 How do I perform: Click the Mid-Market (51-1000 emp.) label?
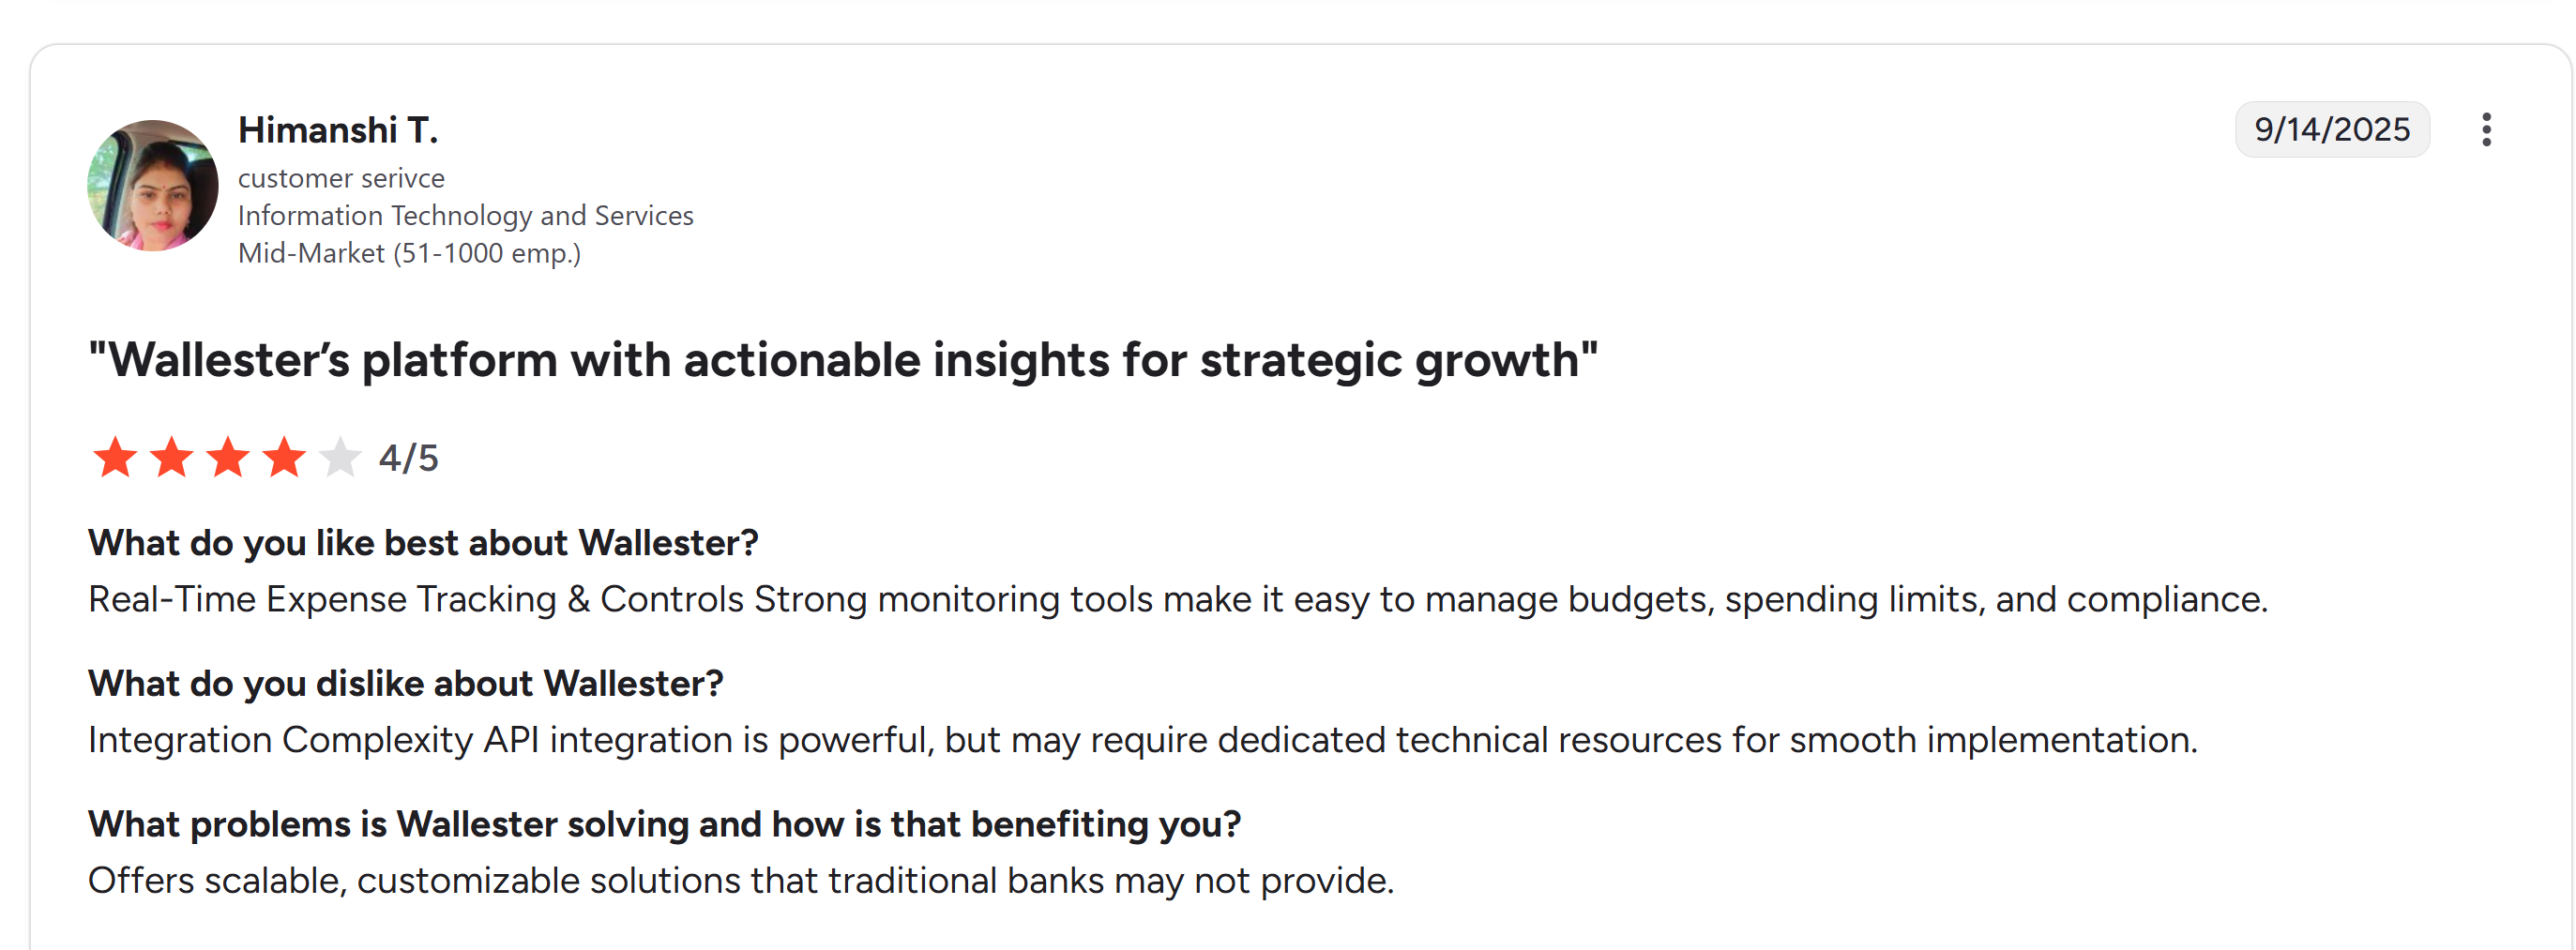[409, 254]
